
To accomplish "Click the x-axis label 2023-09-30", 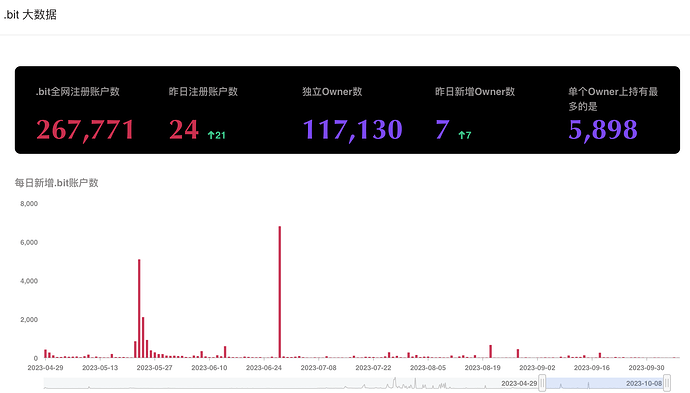I will pyautogui.click(x=646, y=367).
